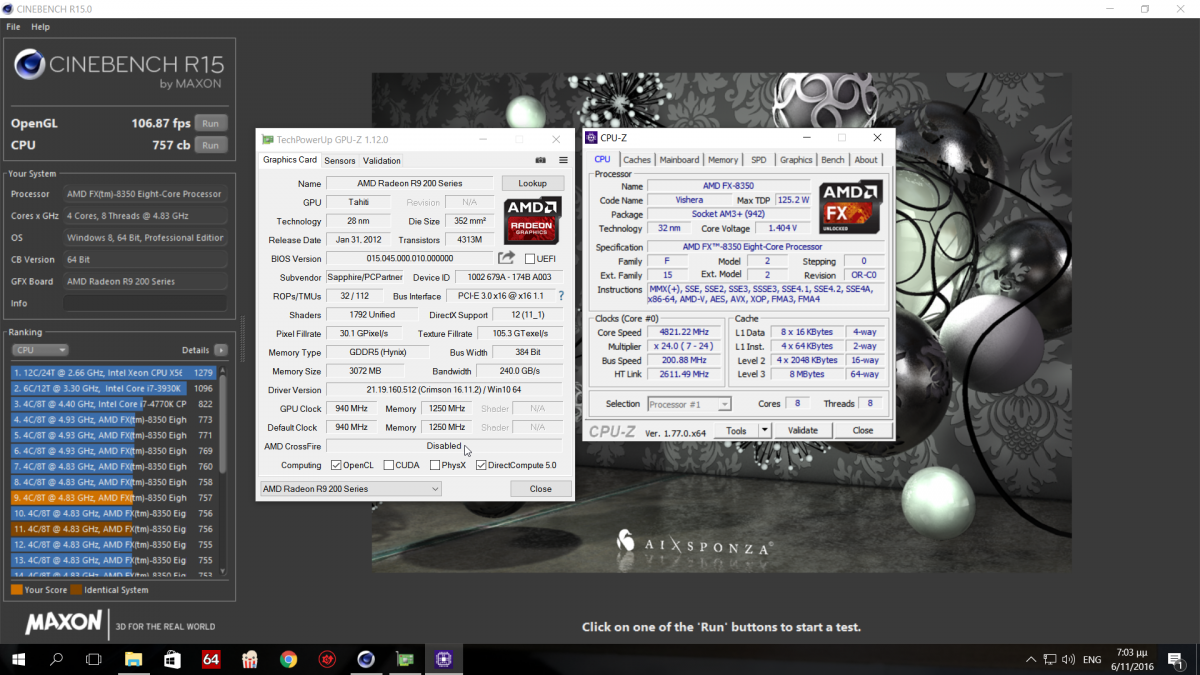Switch to GPU-Z via taskbar icon
Screen dimensions: 1200x675
coord(405,659)
